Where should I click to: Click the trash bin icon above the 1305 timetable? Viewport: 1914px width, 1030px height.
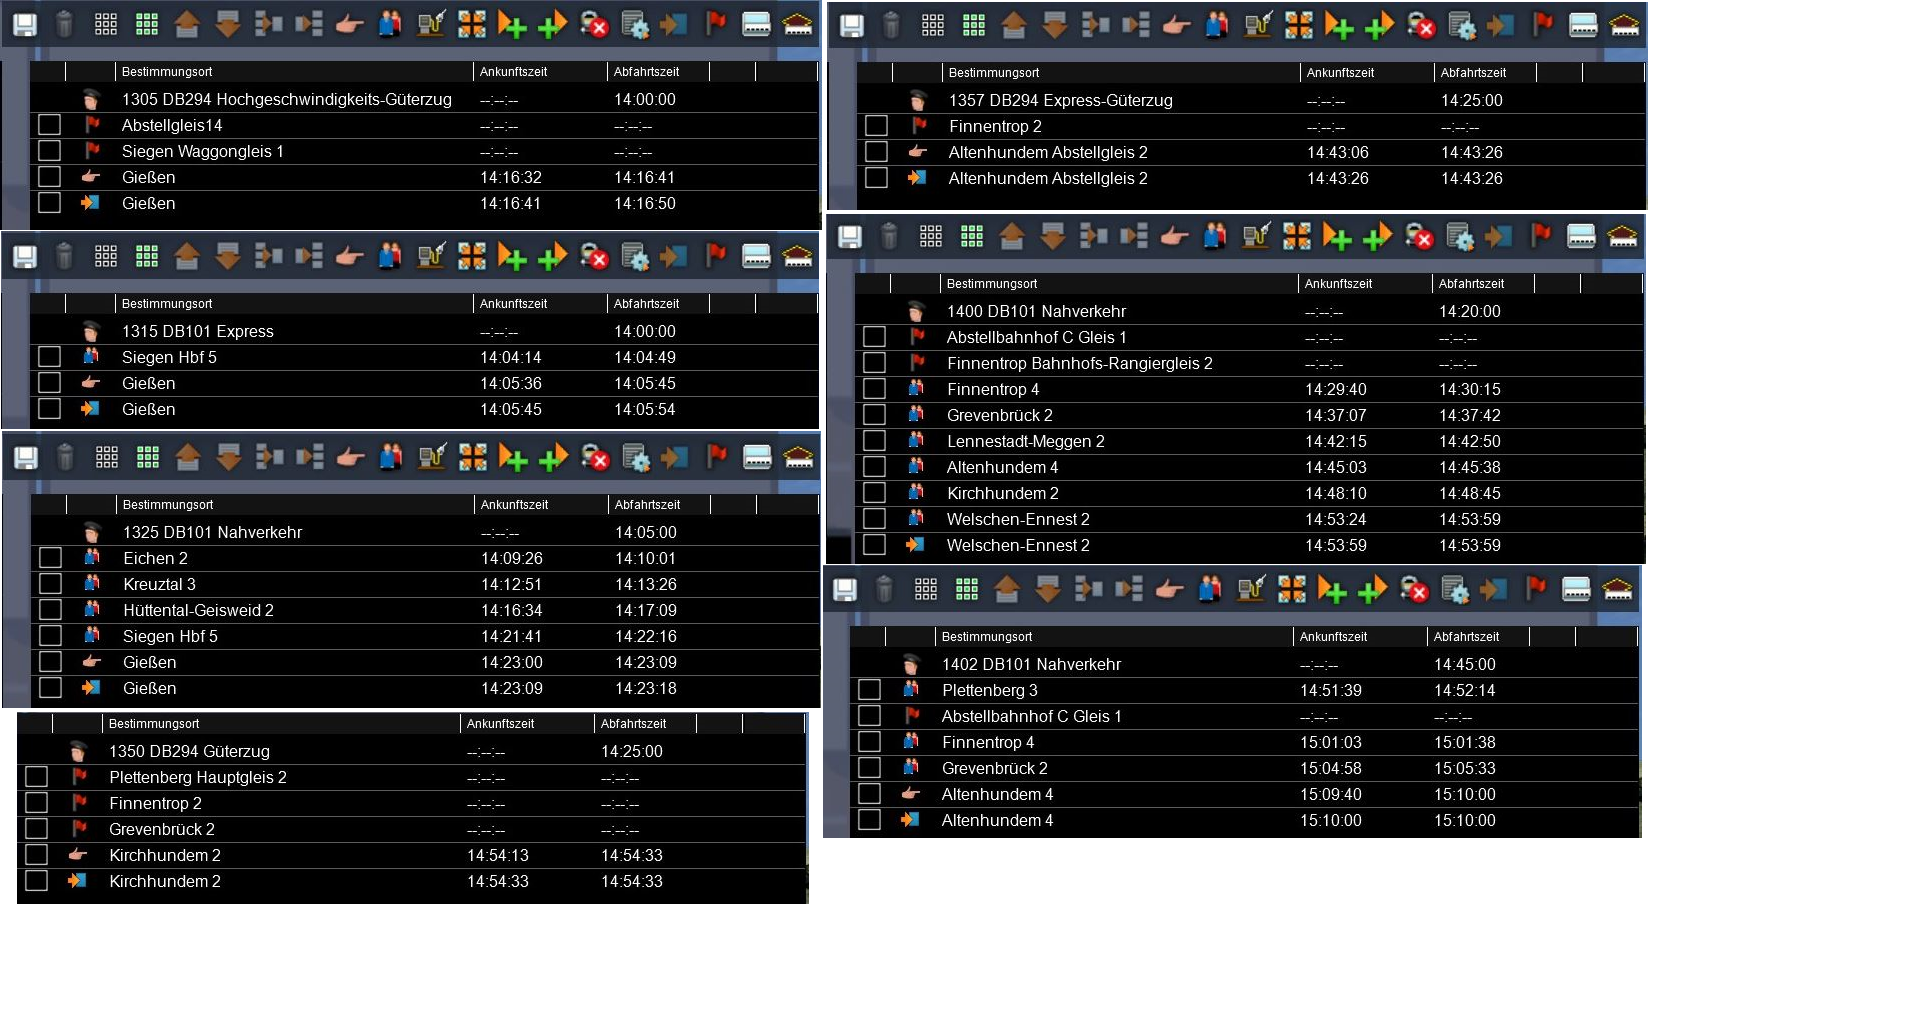coord(64,25)
